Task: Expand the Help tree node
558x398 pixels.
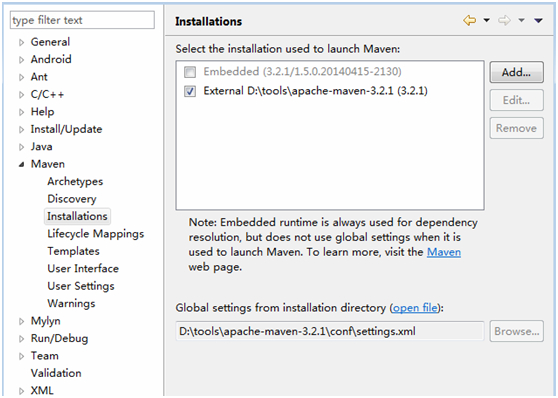Action: click(x=21, y=112)
